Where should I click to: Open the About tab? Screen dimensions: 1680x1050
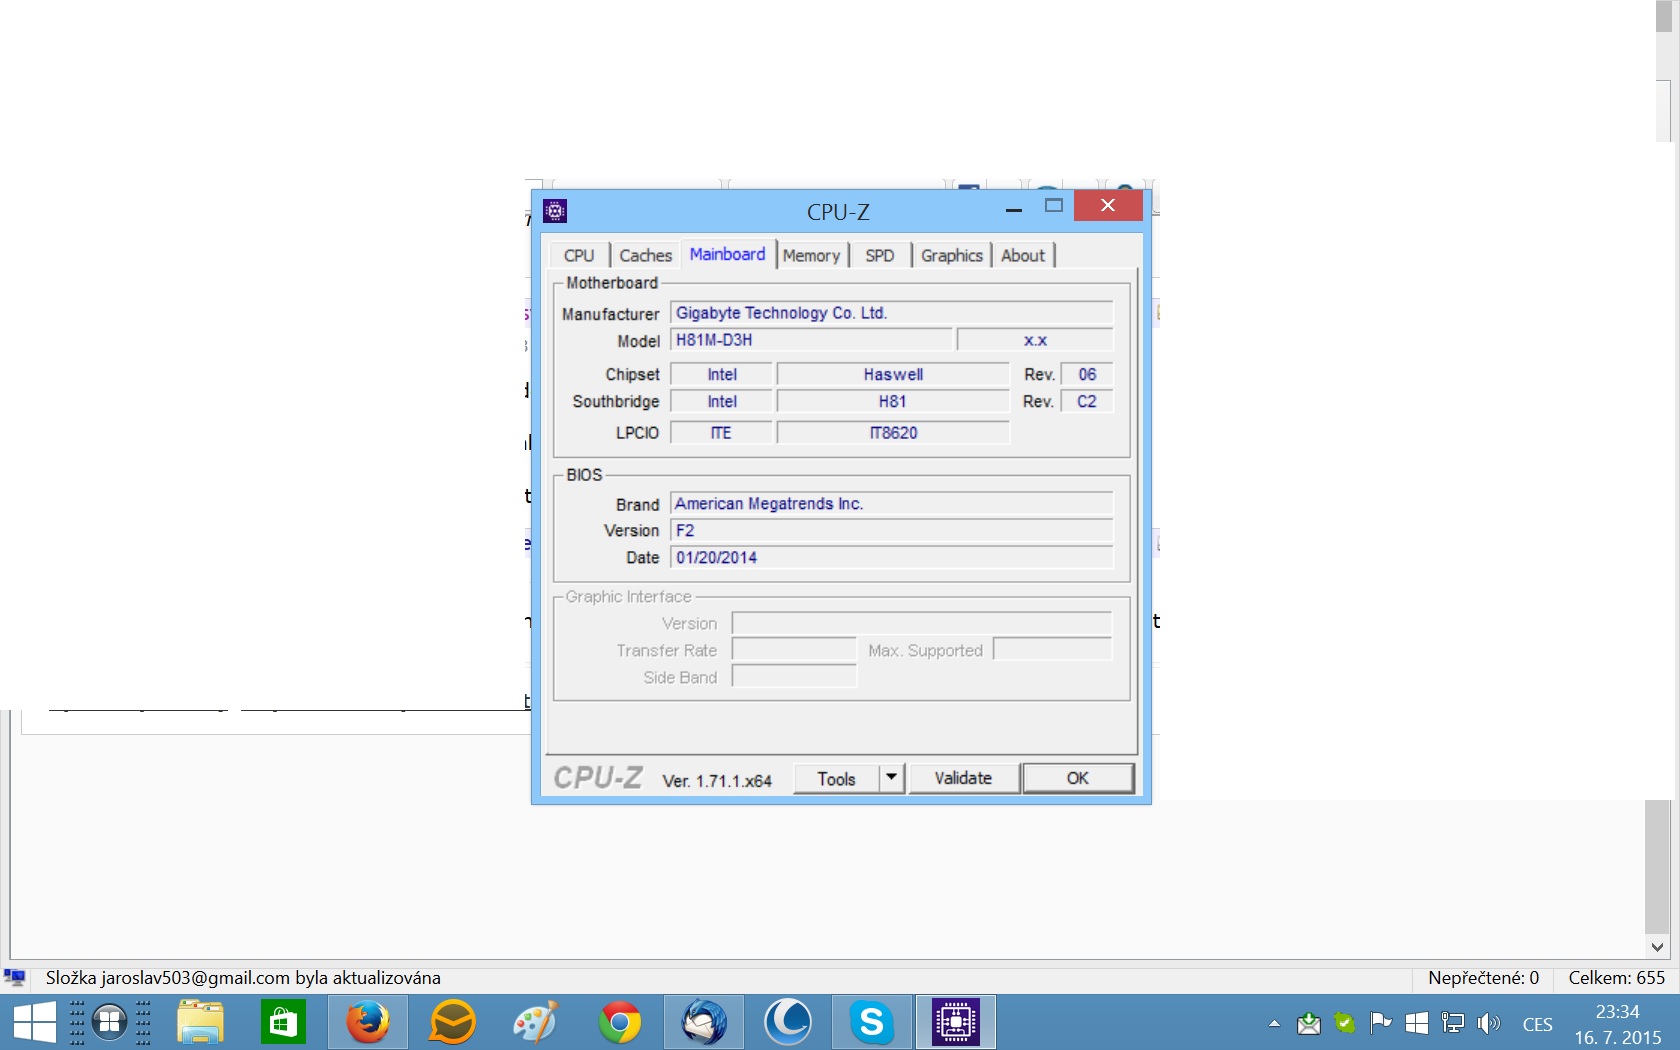[x=1023, y=256]
